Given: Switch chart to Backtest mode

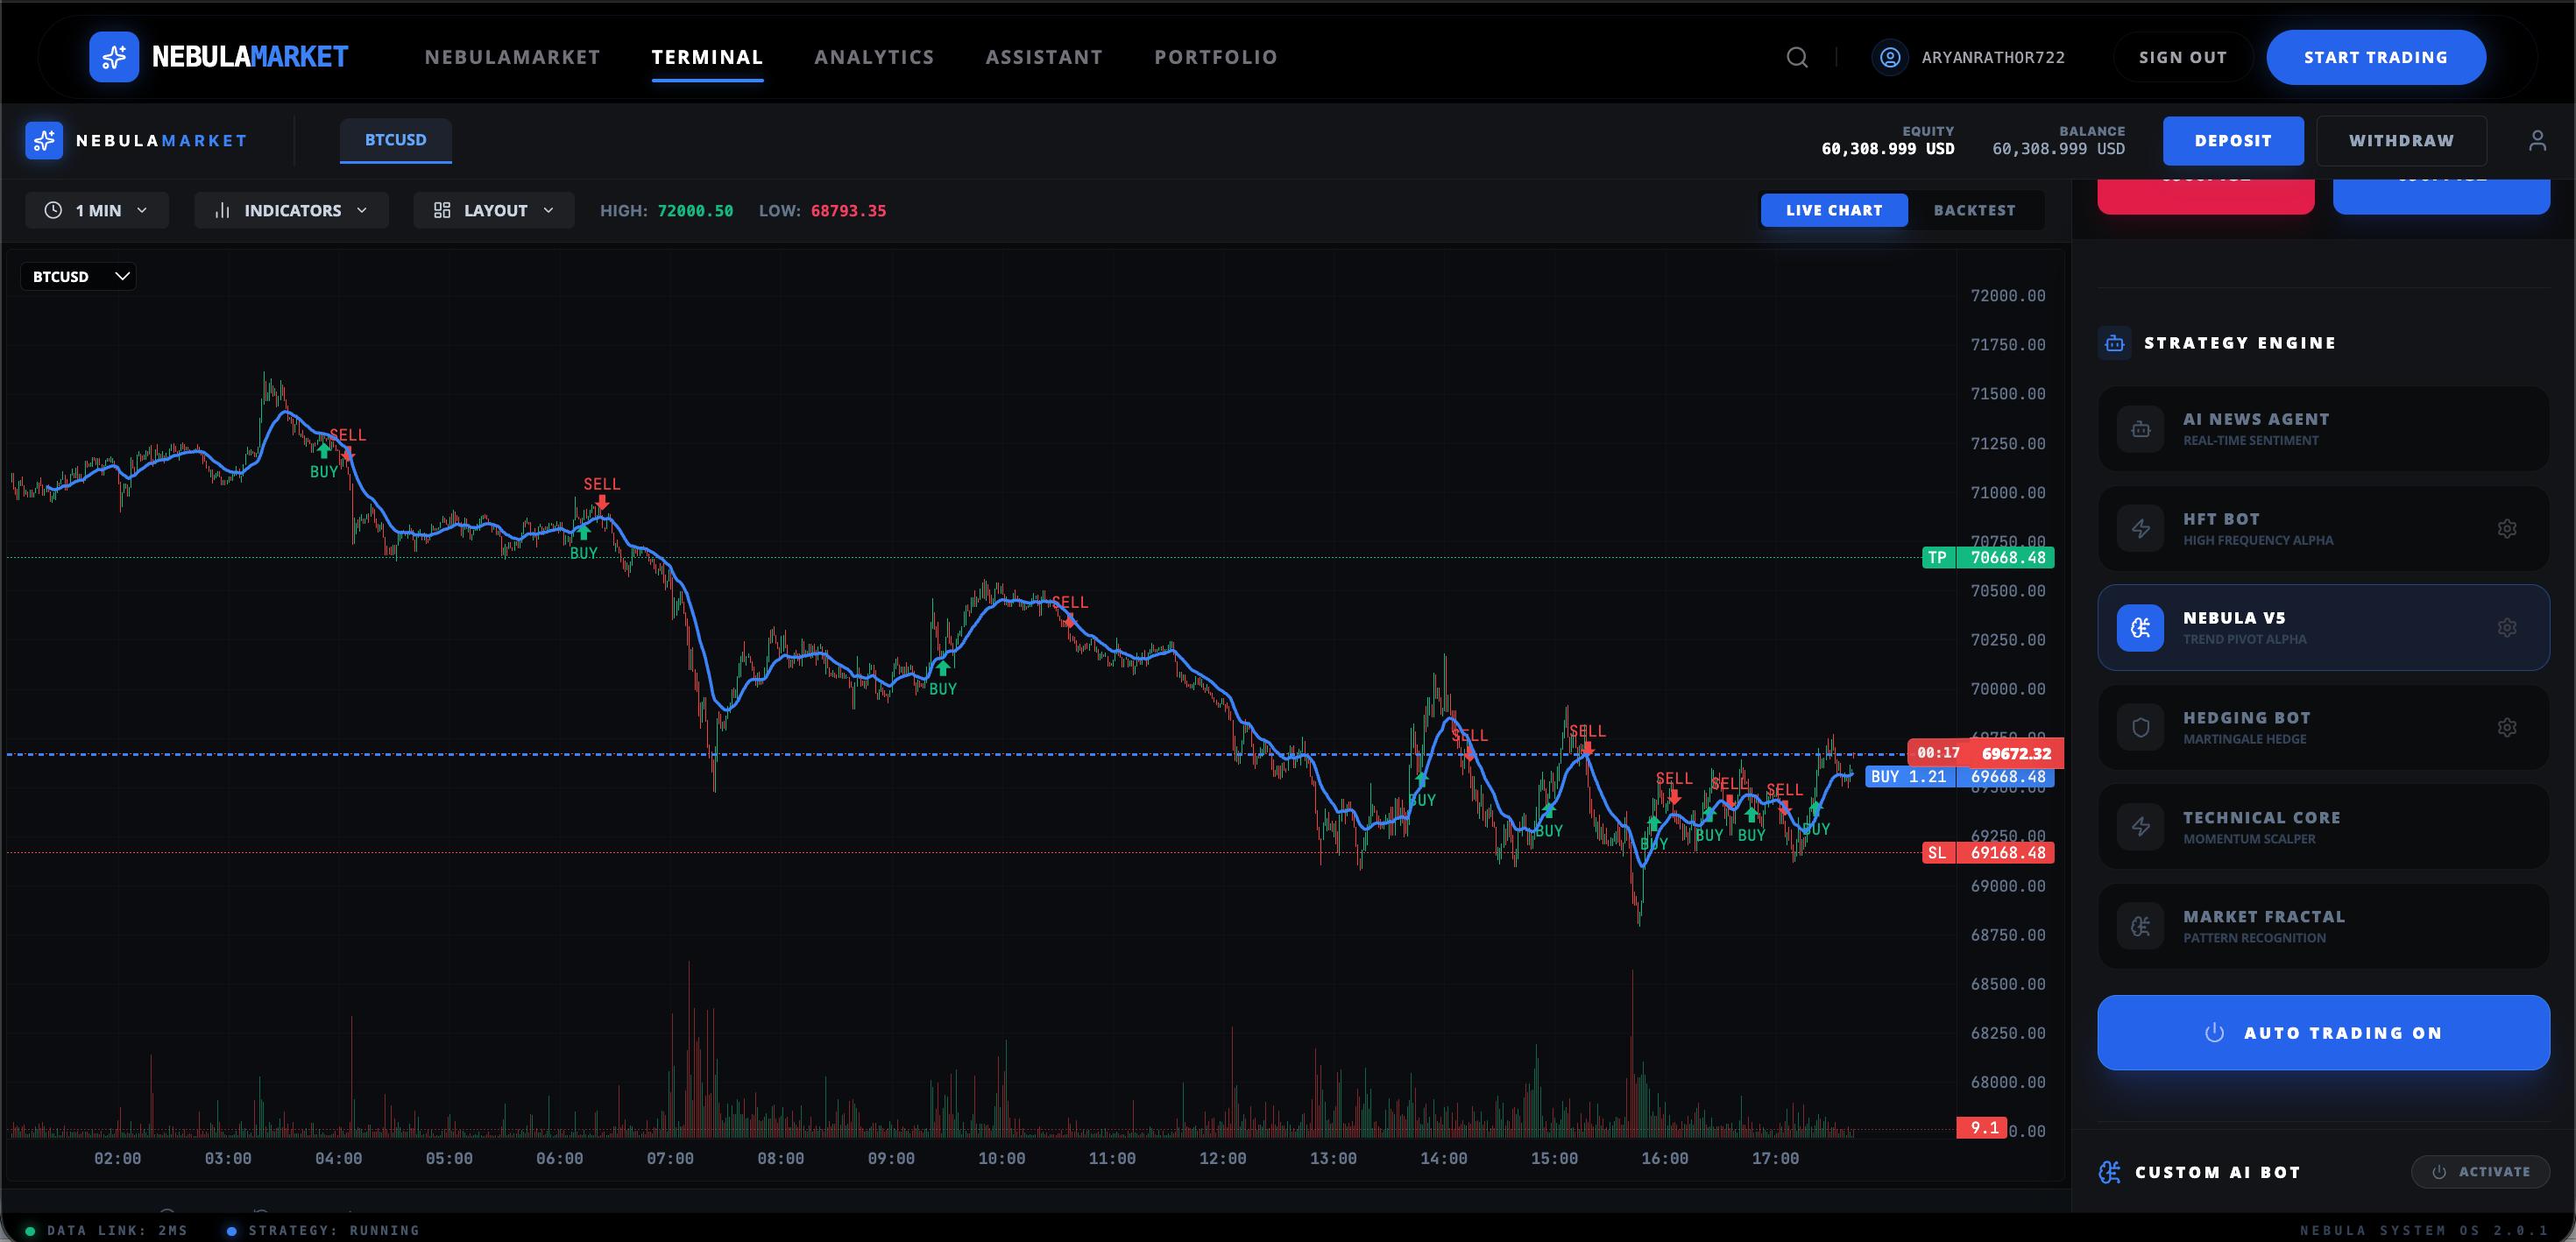Looking at the screenshot, I should tap(1973, 210).
